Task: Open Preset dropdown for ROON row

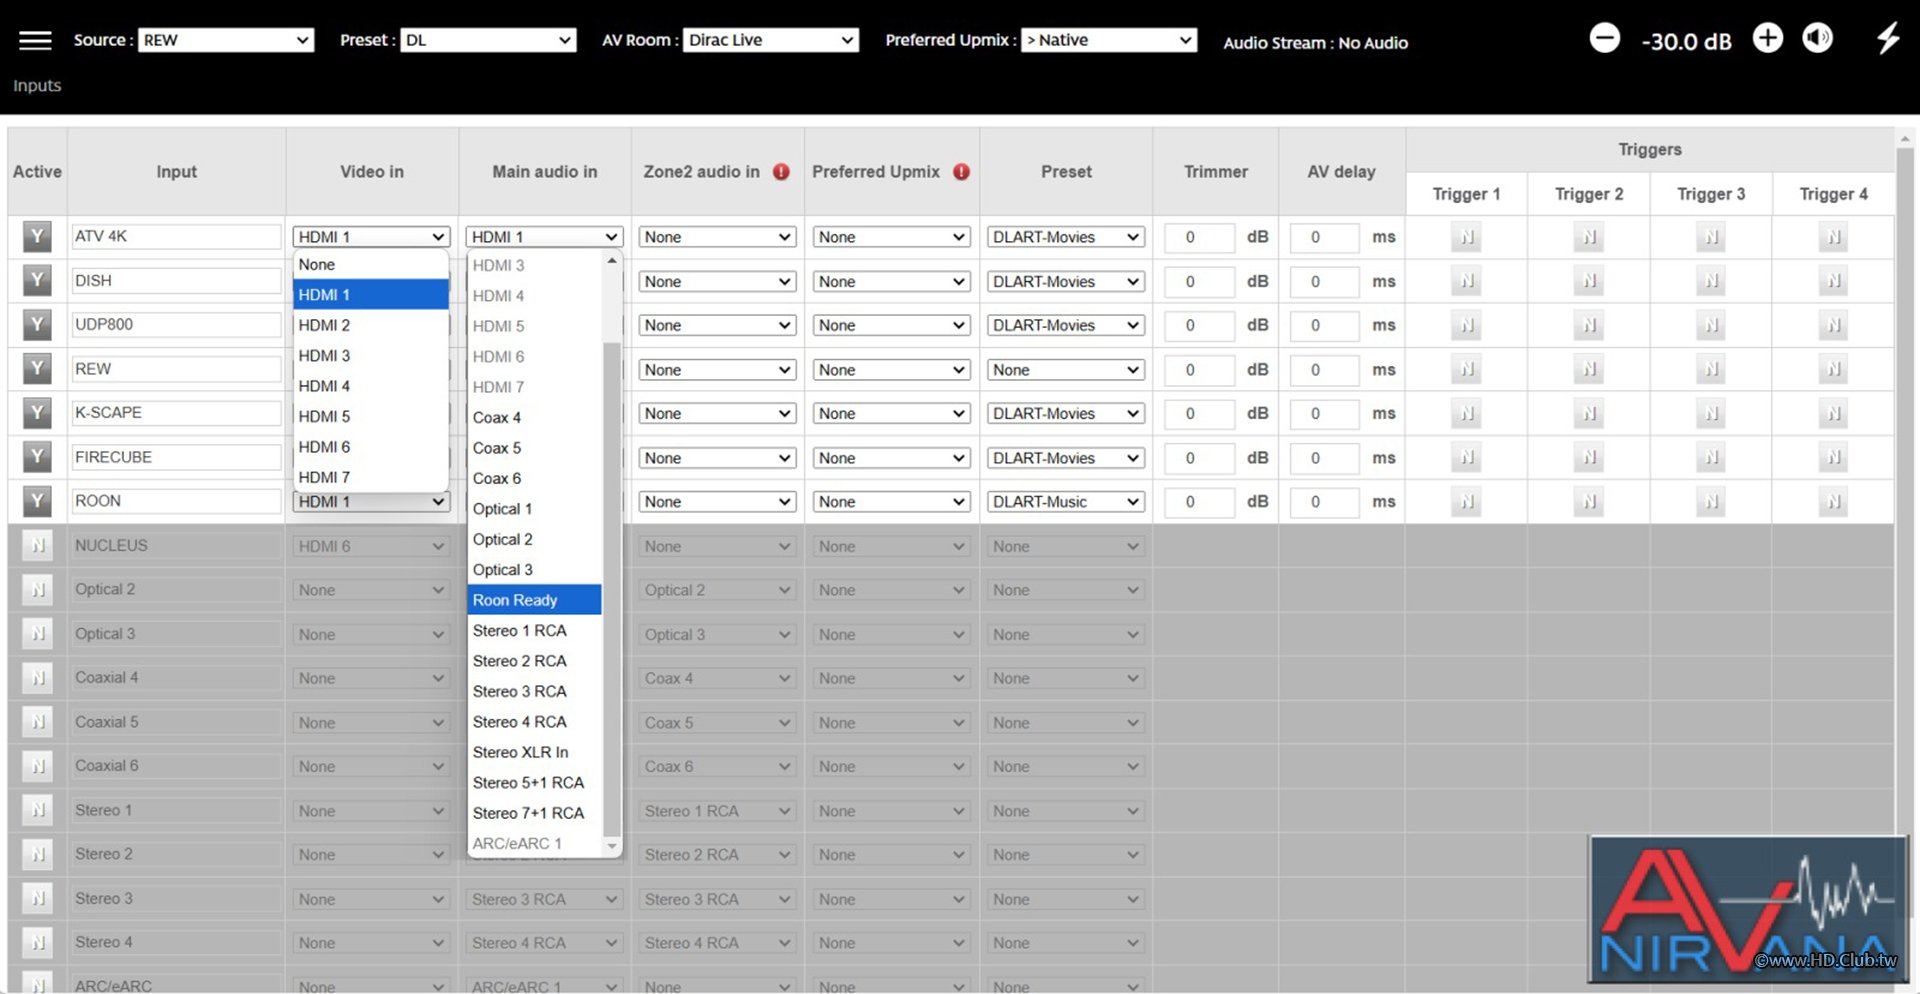Action: [x=1065, y=502]
